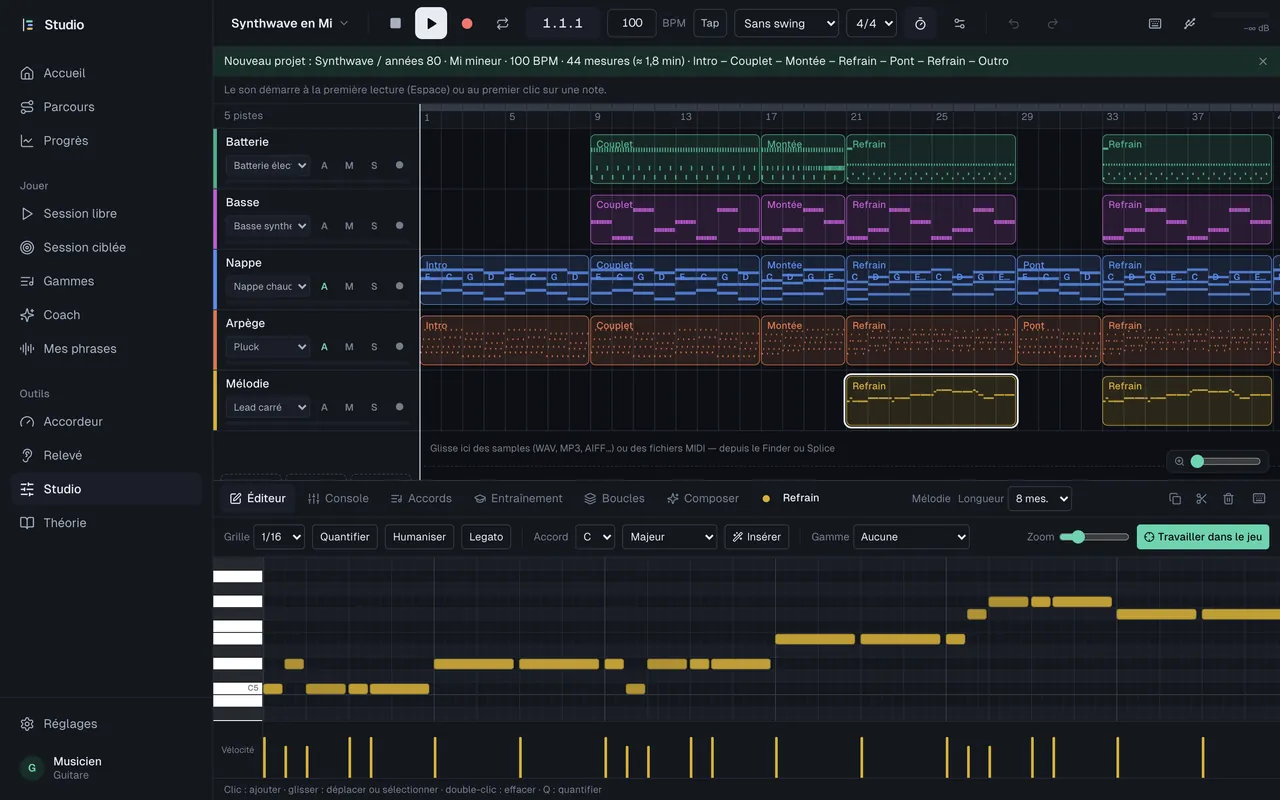Toggle automation A on Nappe track
Screen dimensions: 1280x800
(324, 286)
